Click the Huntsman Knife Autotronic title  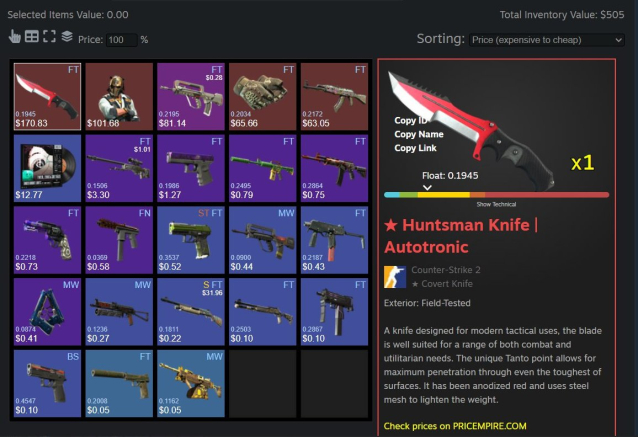pos(461,236)
